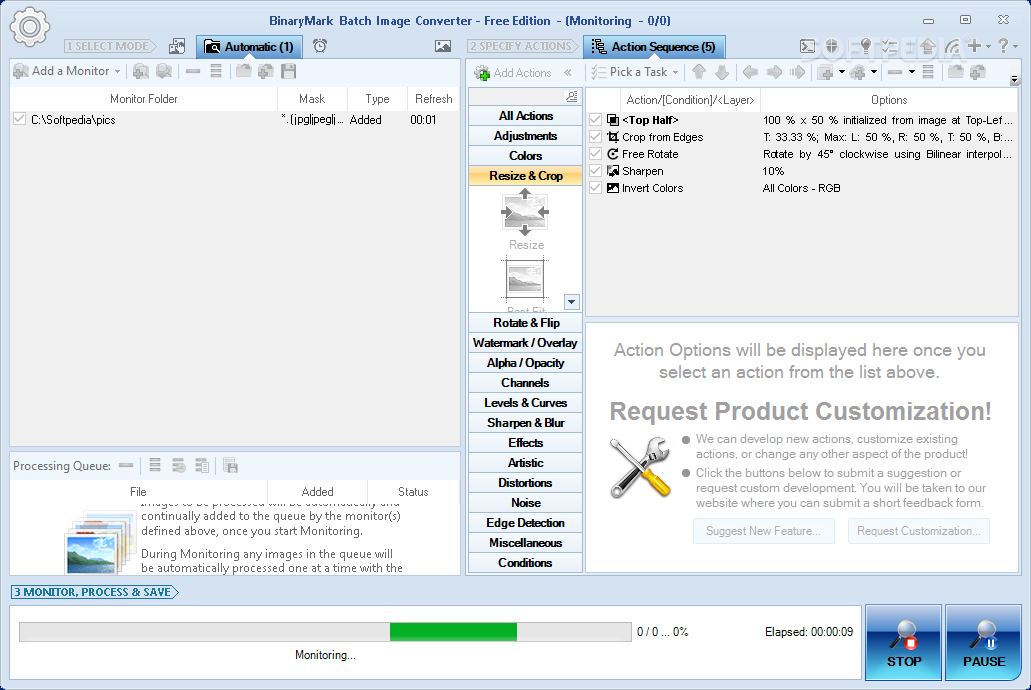Move selected action down
Image resolution: width=1031 pixels, height=690 pixels.
pyautogui.click(x=722, y=72)
